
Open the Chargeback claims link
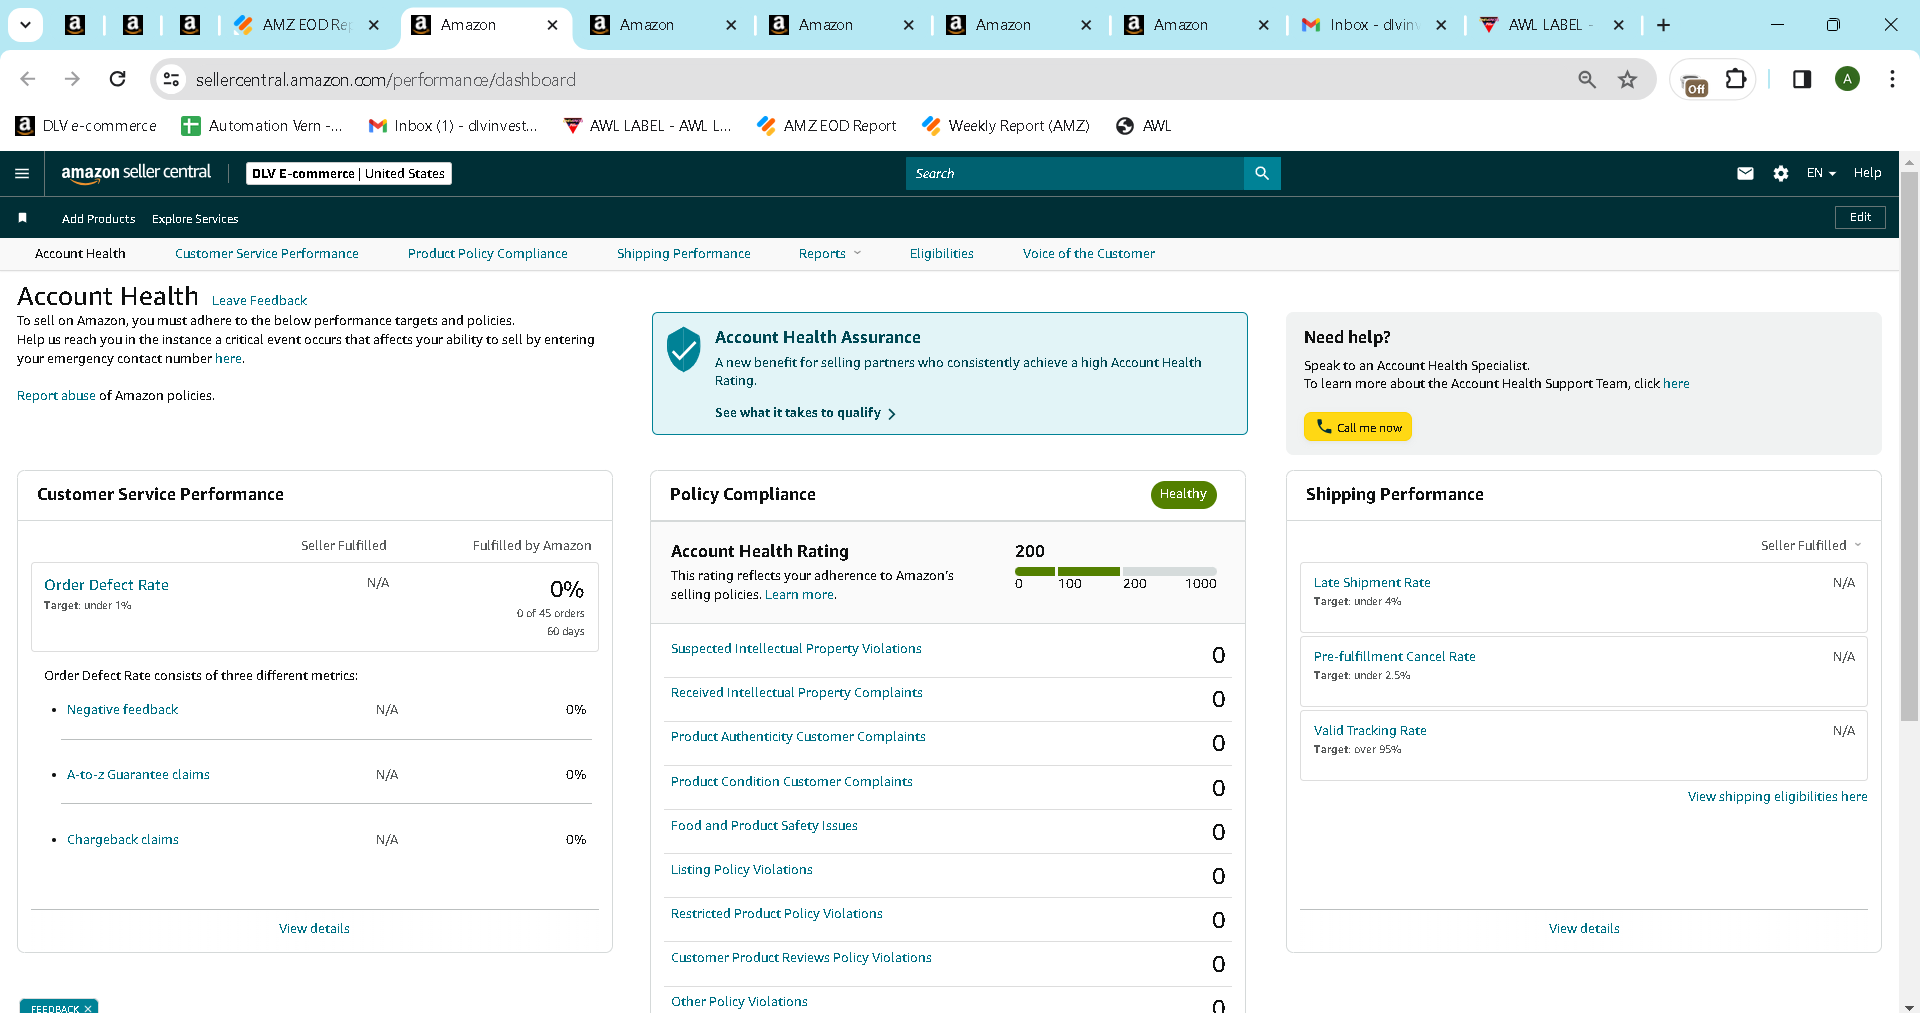tap(123, 840)
